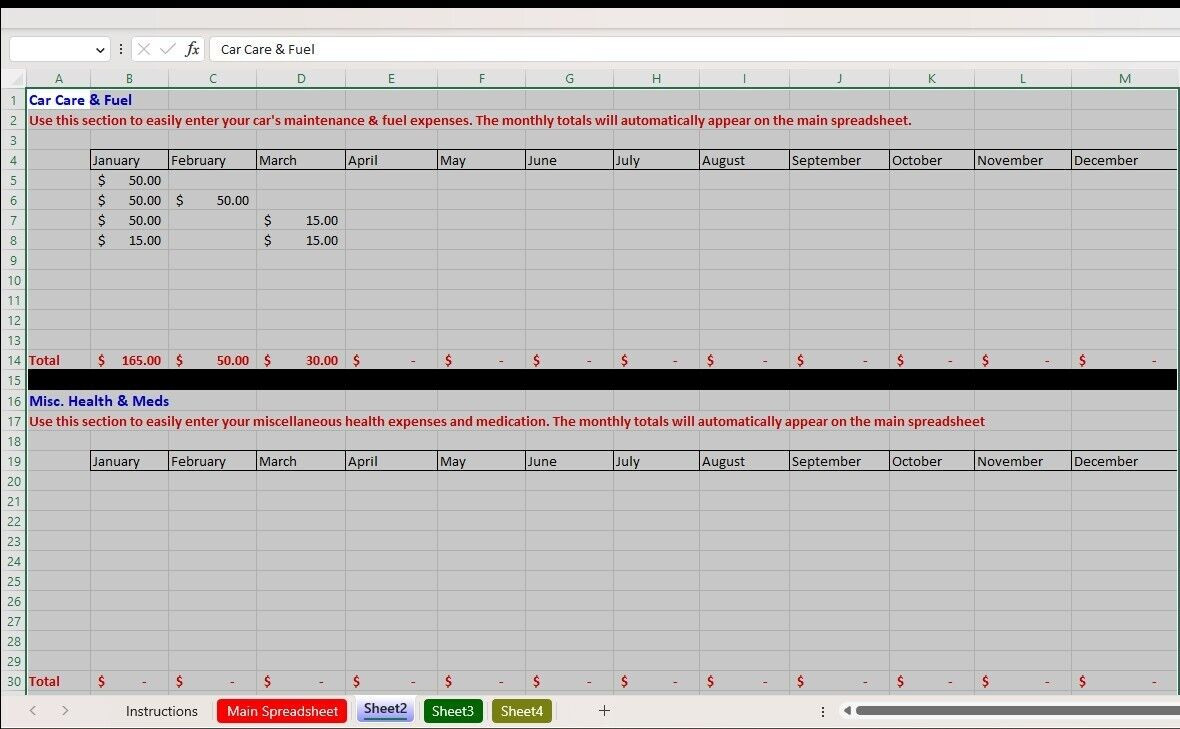1180x729 pixels.
Task: Click the red car maintenance instruction text
Action: coord(470,120)
